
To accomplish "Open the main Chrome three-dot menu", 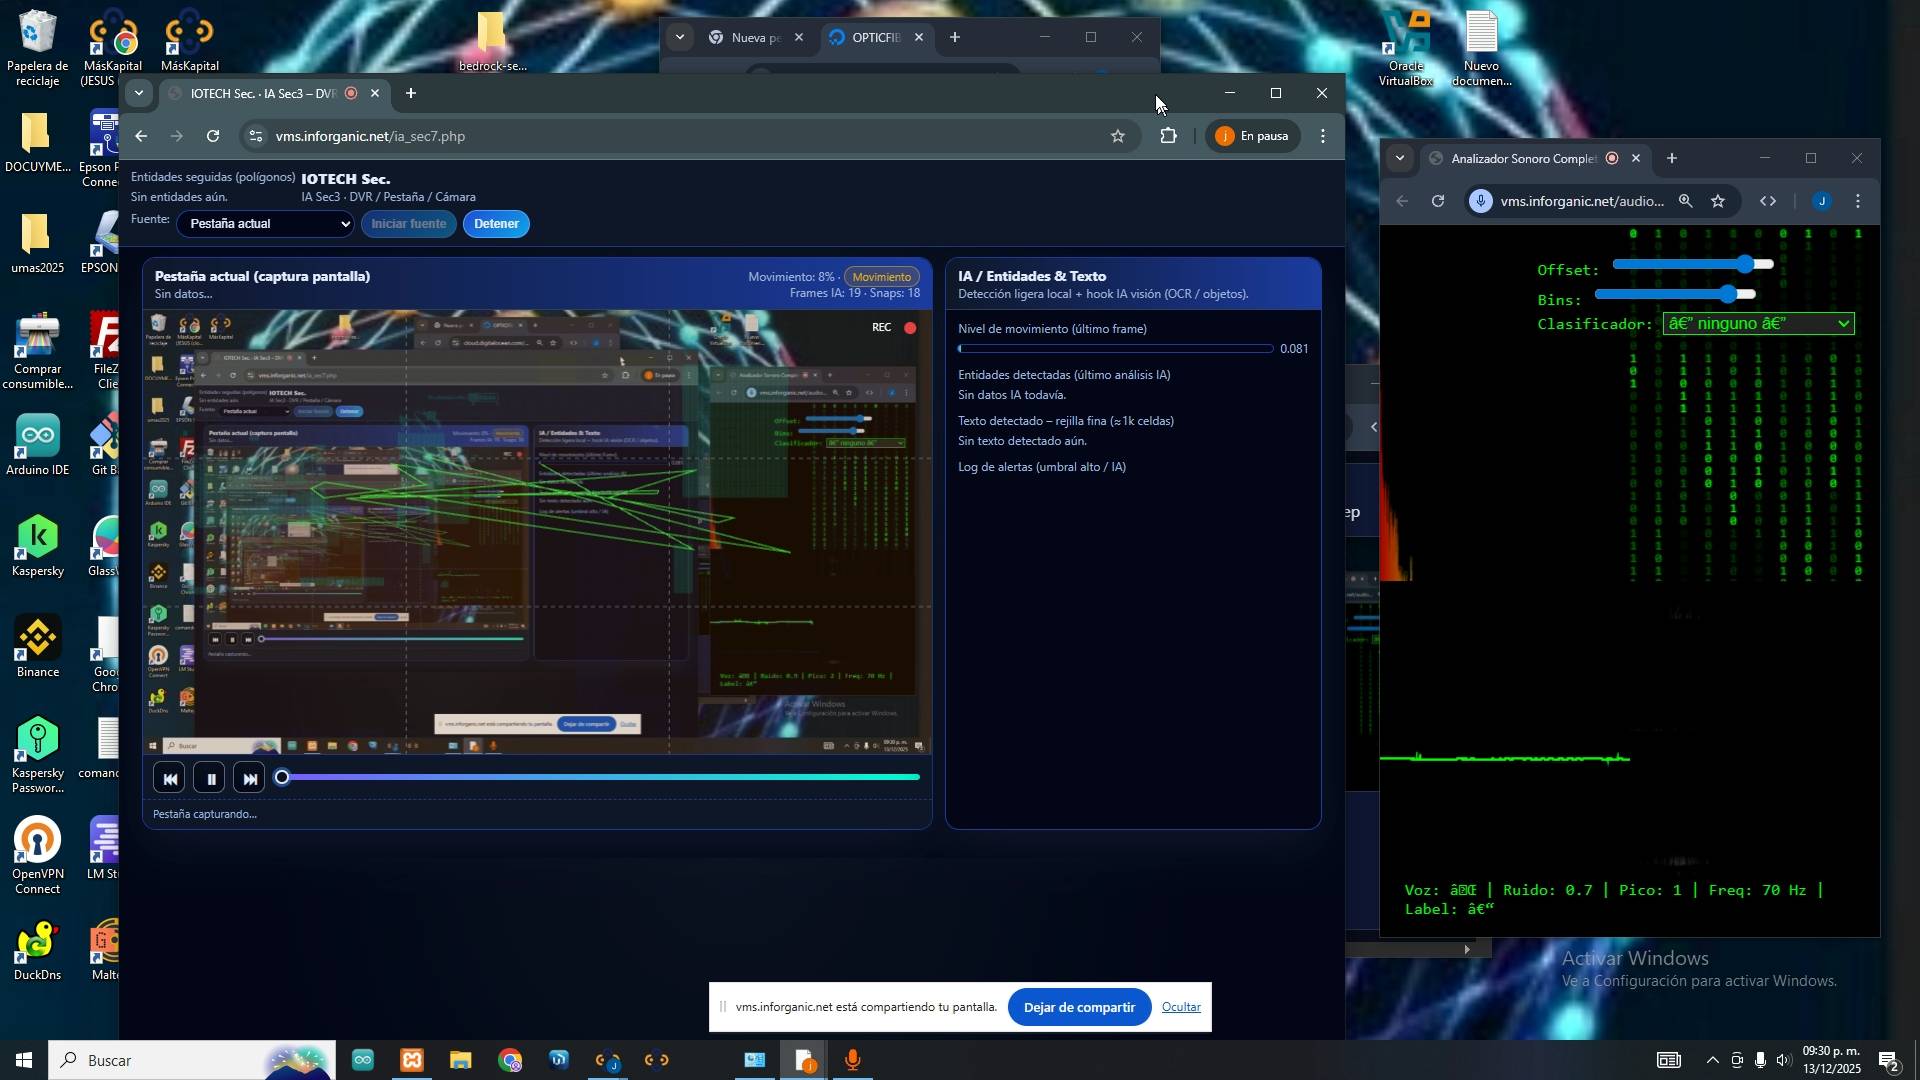I will coord(1323,136).
